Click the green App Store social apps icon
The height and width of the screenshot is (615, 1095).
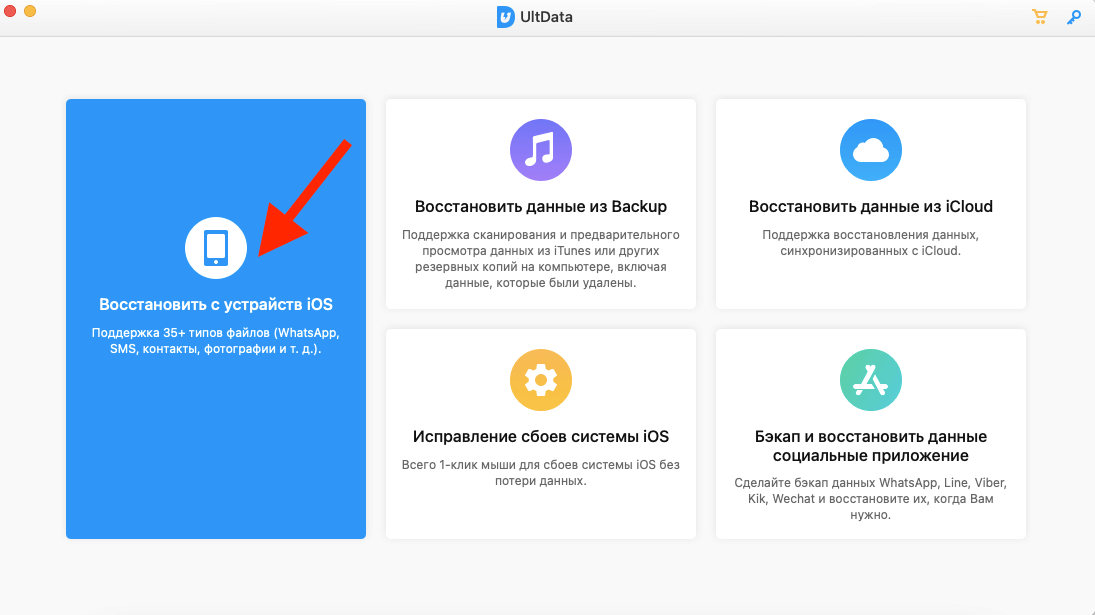(x=870, y=380)
